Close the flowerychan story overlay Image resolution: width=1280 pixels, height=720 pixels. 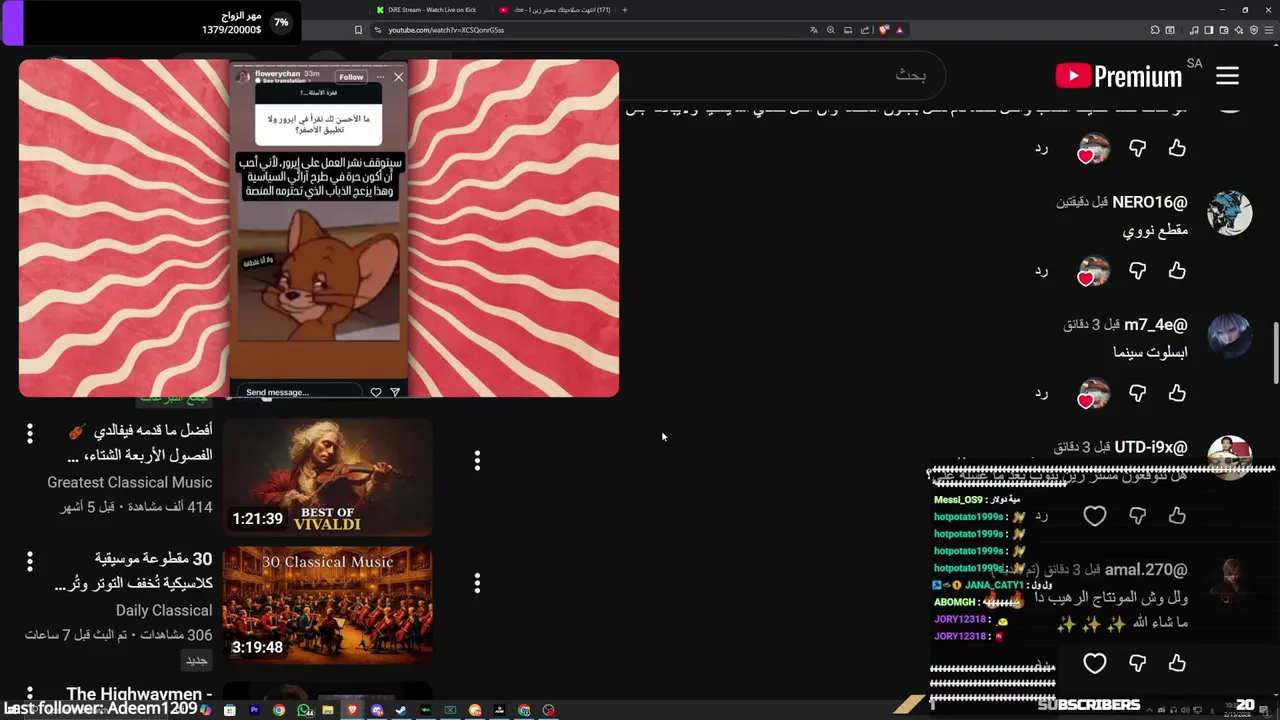(x=398, y=76)
